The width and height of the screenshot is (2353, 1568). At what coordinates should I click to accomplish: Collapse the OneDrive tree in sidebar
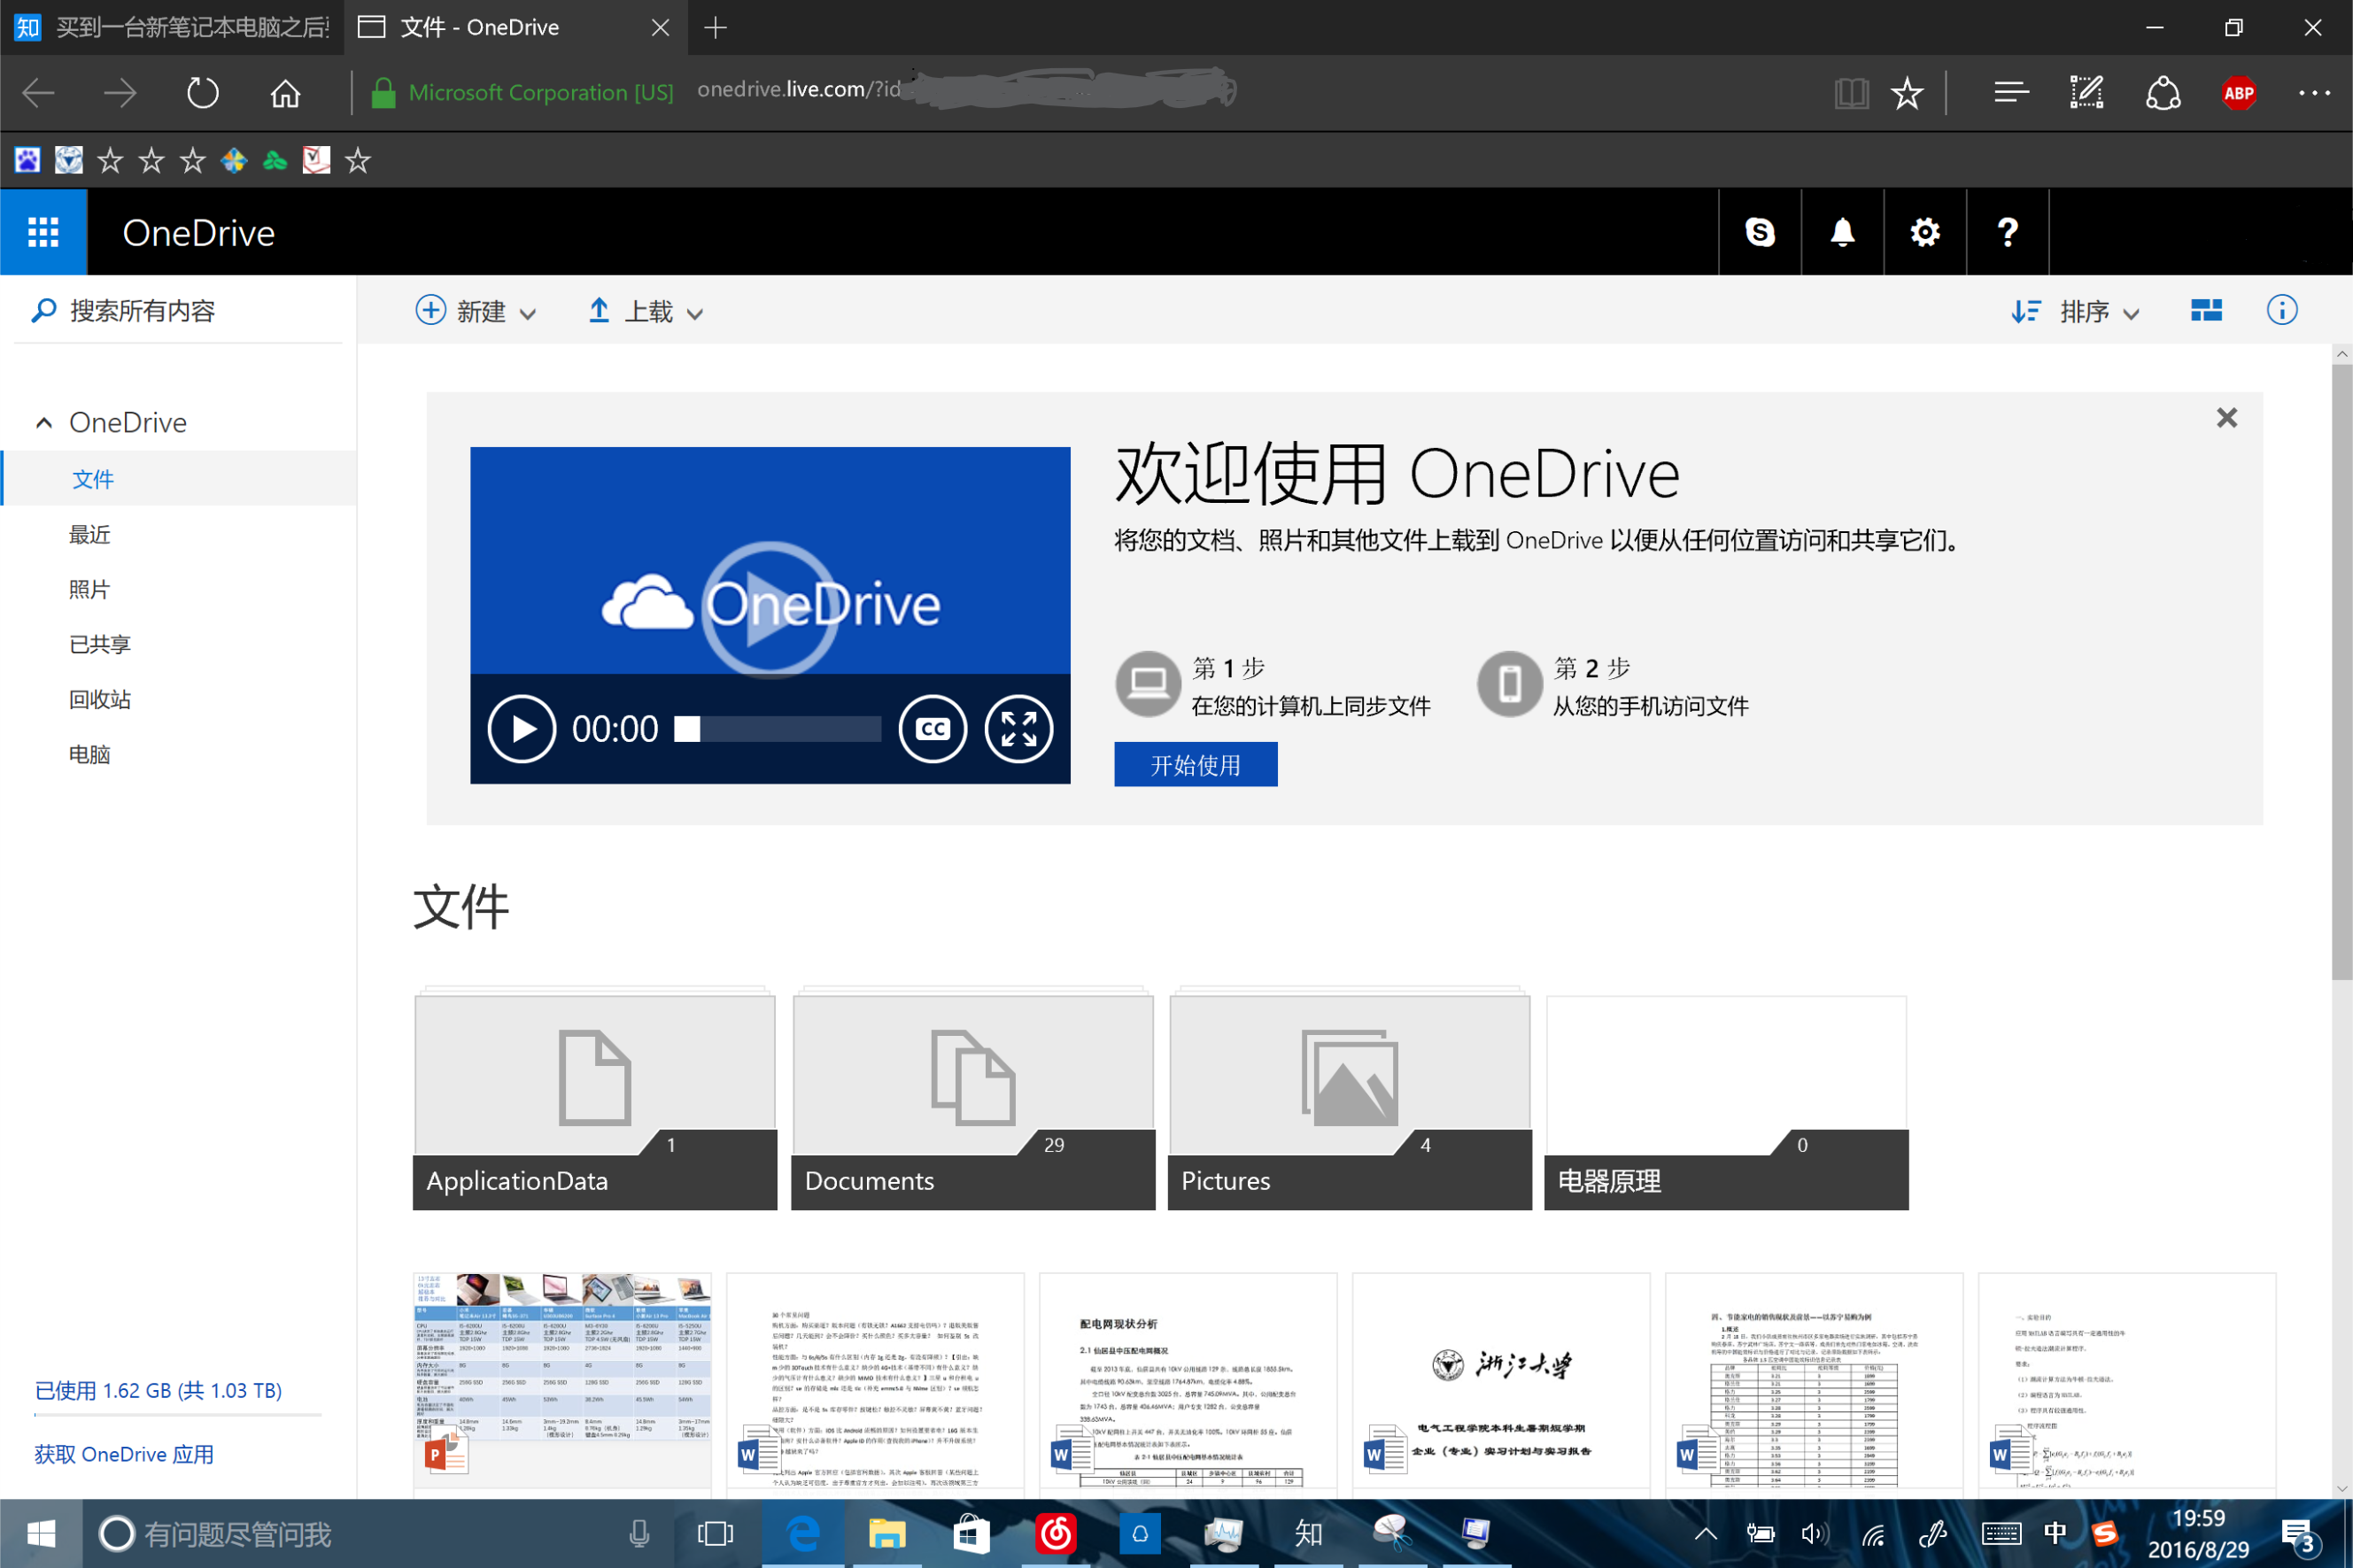(44, 423)
